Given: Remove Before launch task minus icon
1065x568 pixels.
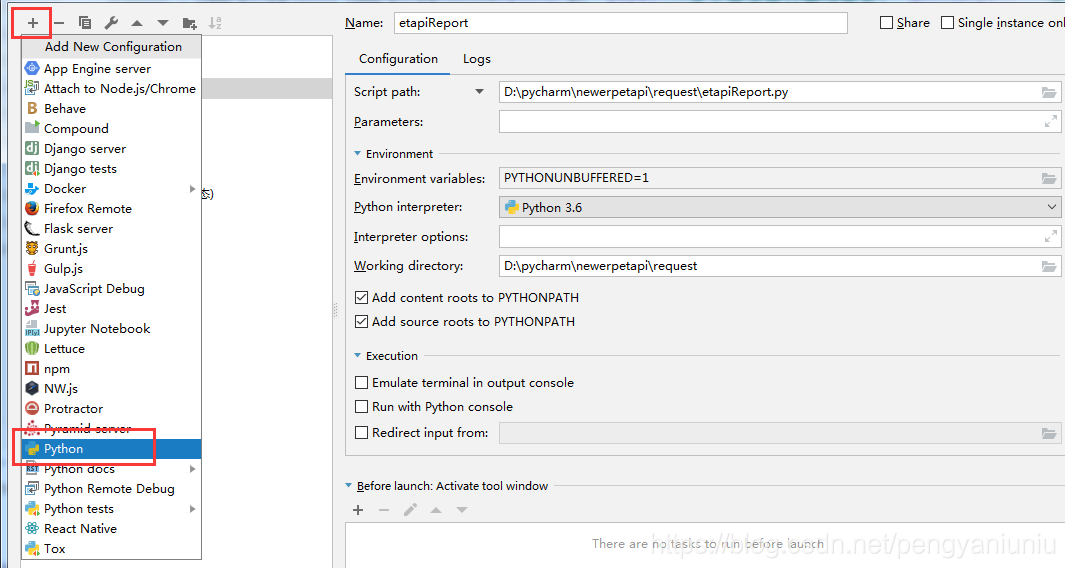Looking at the screenshot, I should point(384,510).
